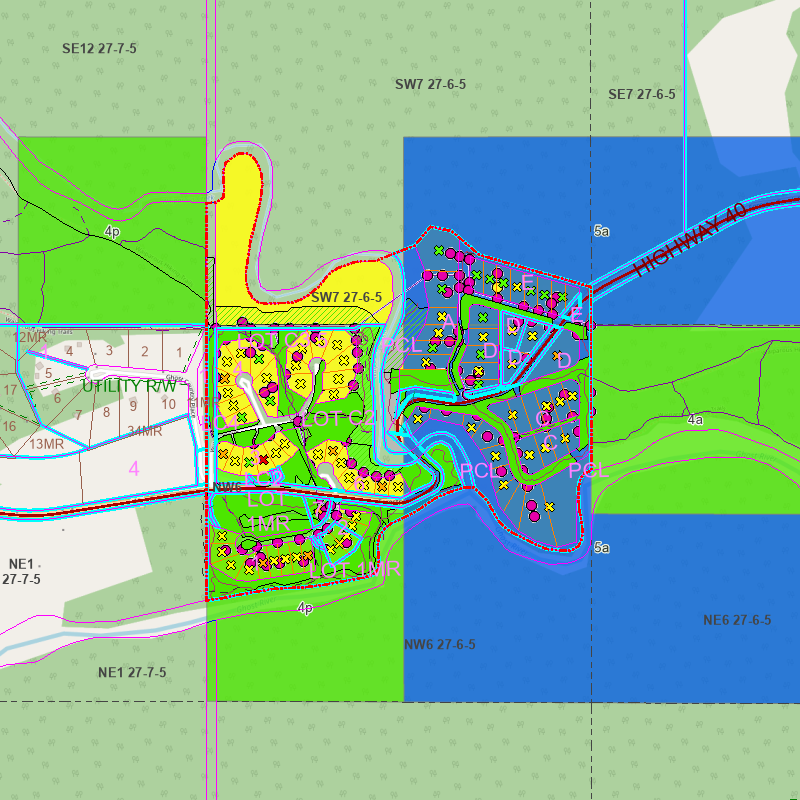Click the 34MR parcel label
Image resolution: width=800 pixels, height=800 pixels.
tap(145, 431)
